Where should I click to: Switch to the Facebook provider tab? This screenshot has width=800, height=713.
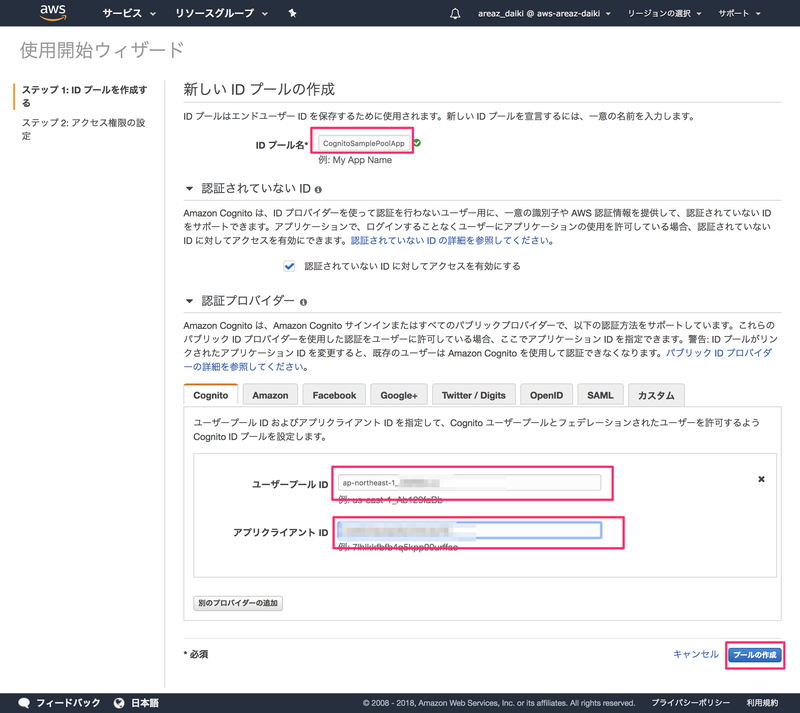(334, 395)
